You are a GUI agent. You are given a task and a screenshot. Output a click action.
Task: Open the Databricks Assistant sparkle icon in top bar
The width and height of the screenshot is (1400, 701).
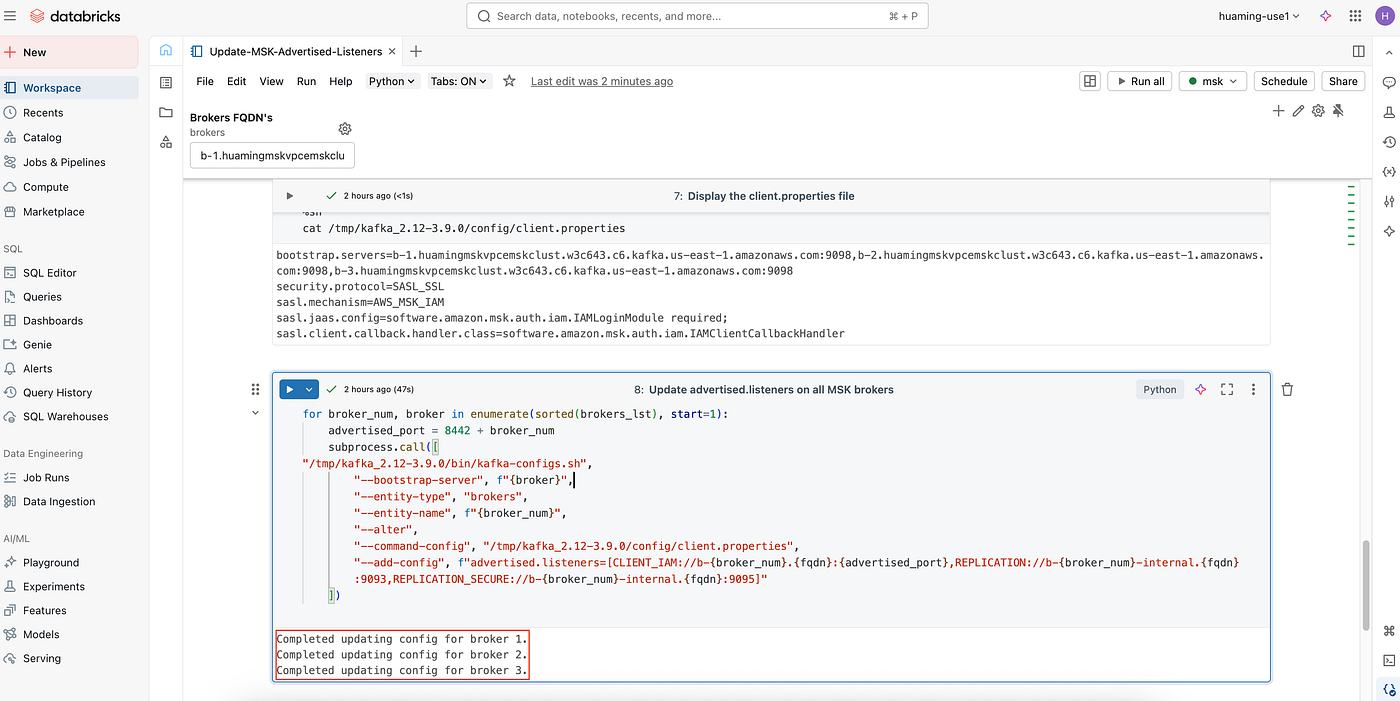(1325, 16)
